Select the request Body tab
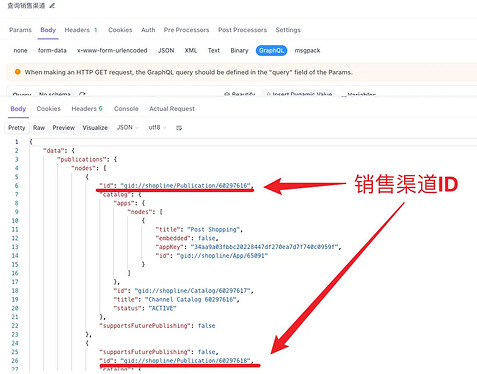Screen dimensions: 477x374 48,30
